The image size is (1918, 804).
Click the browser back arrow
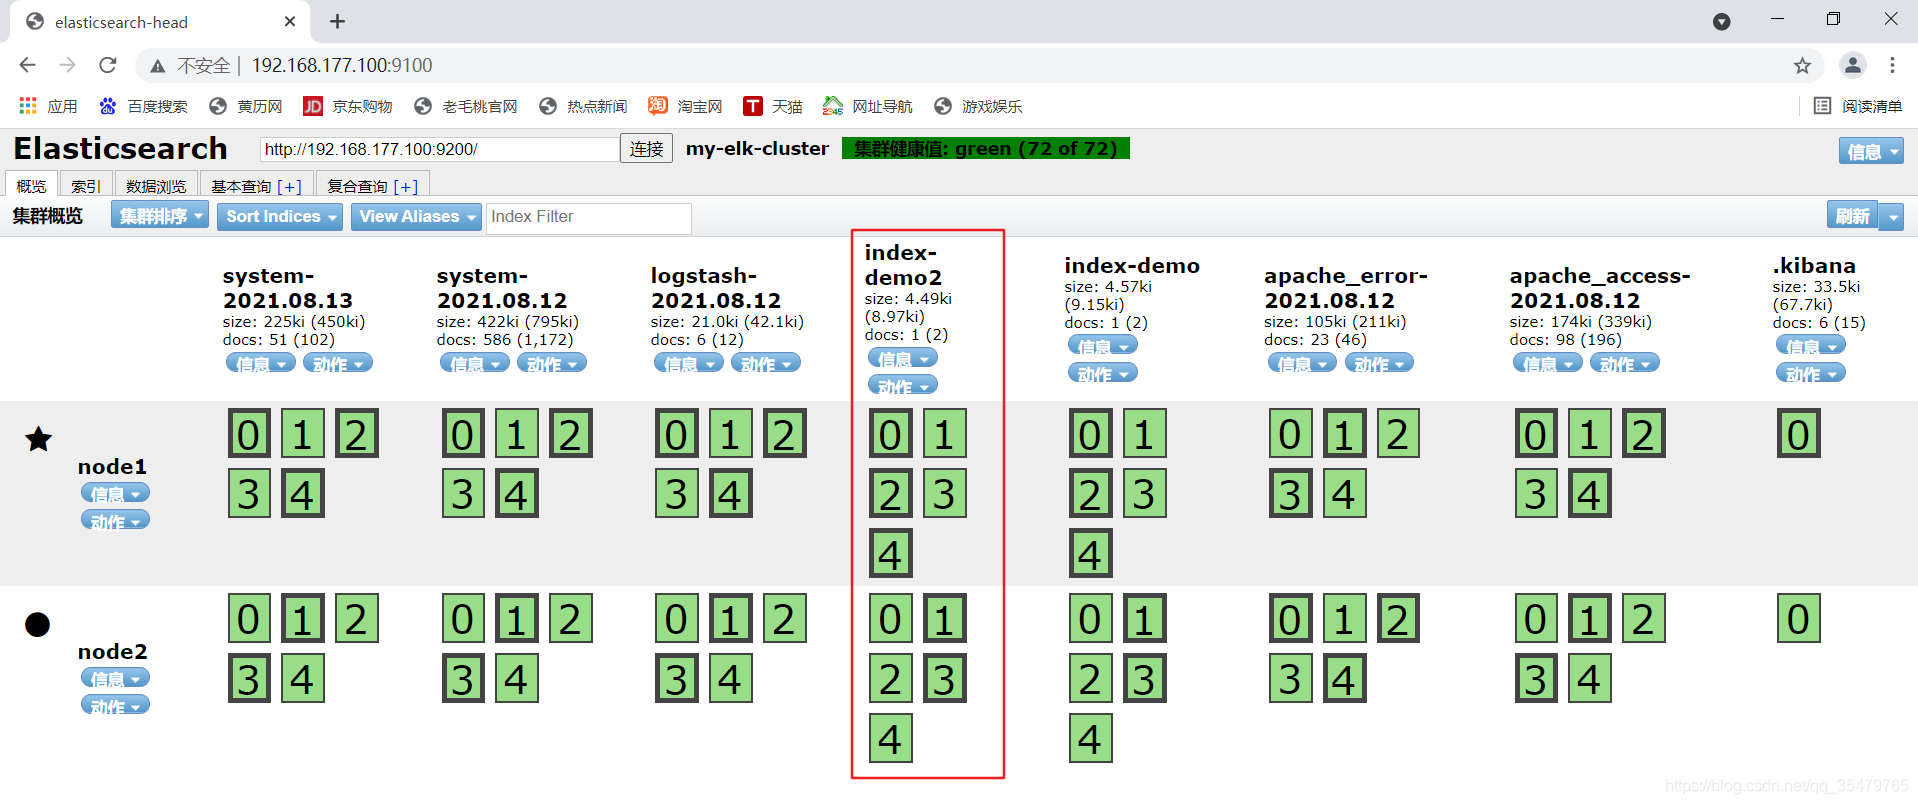point(27,65)
